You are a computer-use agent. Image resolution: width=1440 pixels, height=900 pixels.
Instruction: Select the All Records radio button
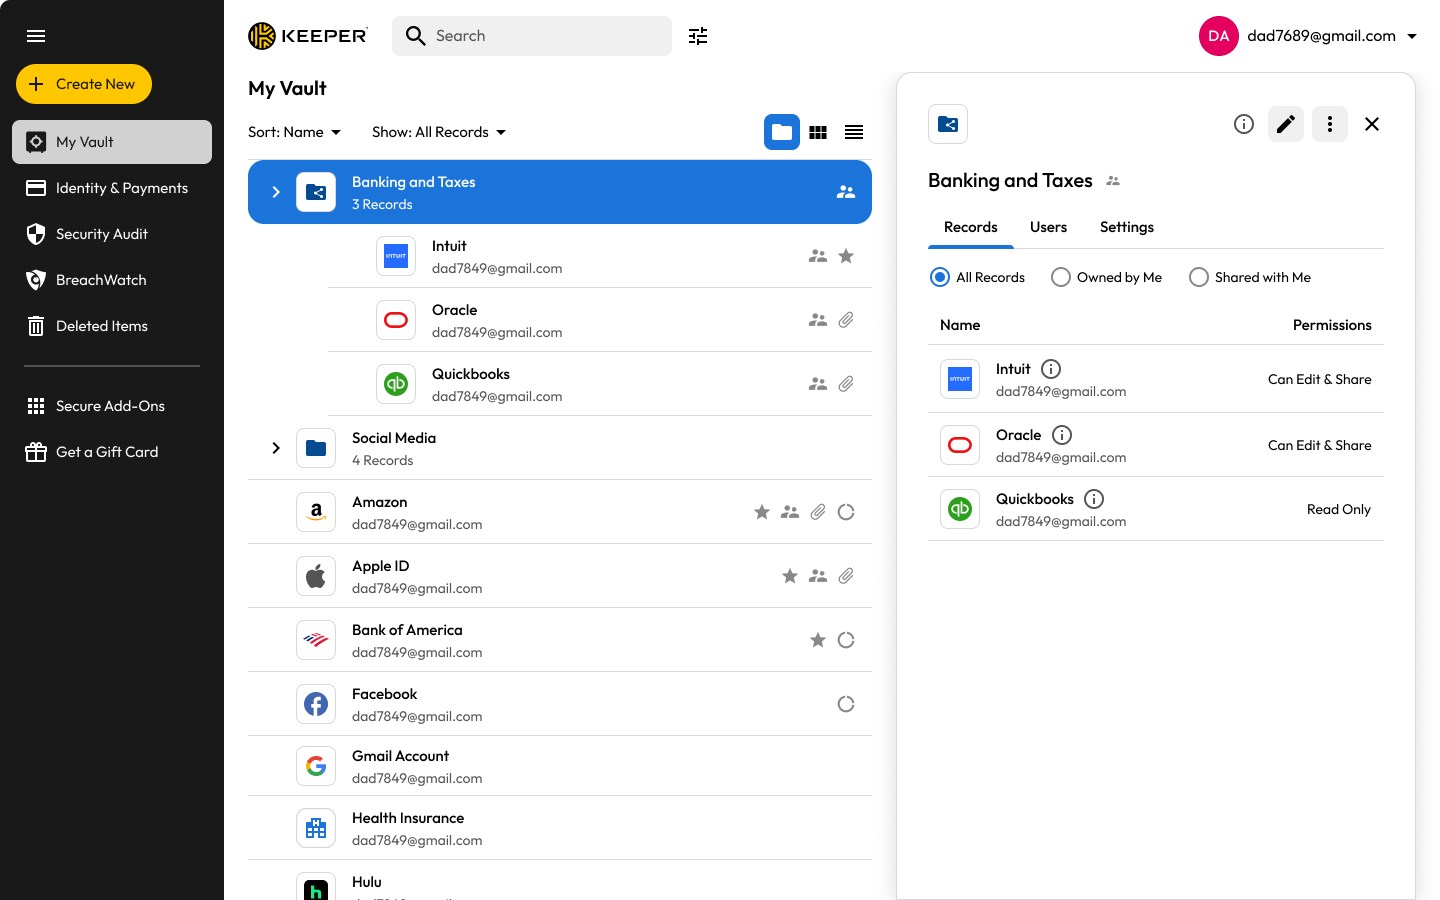tap(939, 277)
